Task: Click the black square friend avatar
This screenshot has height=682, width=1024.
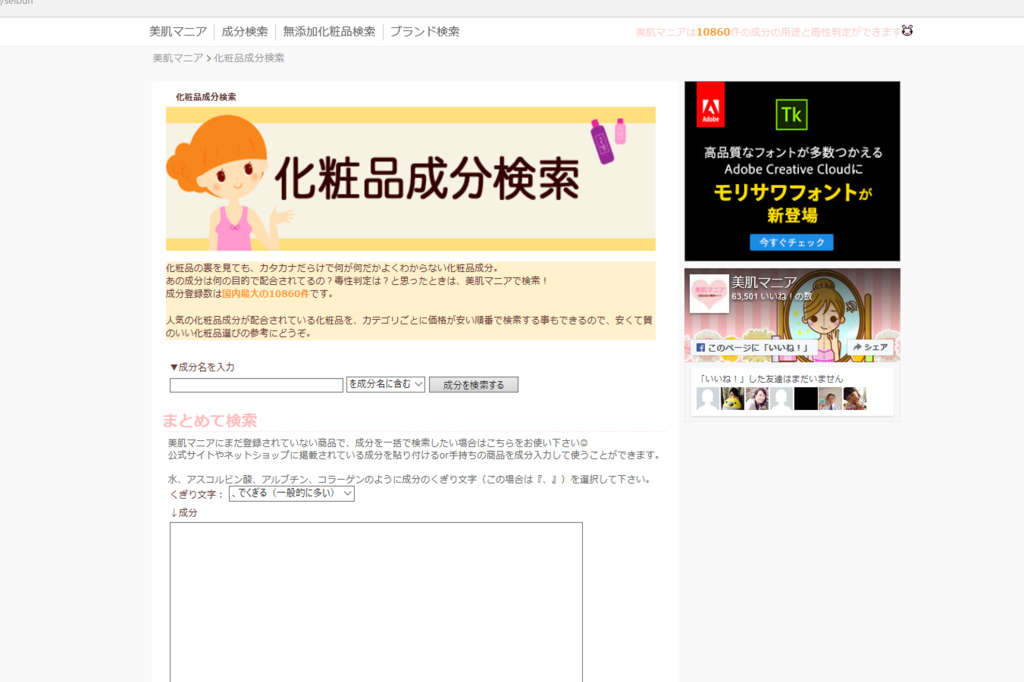Action: [806, 399]
